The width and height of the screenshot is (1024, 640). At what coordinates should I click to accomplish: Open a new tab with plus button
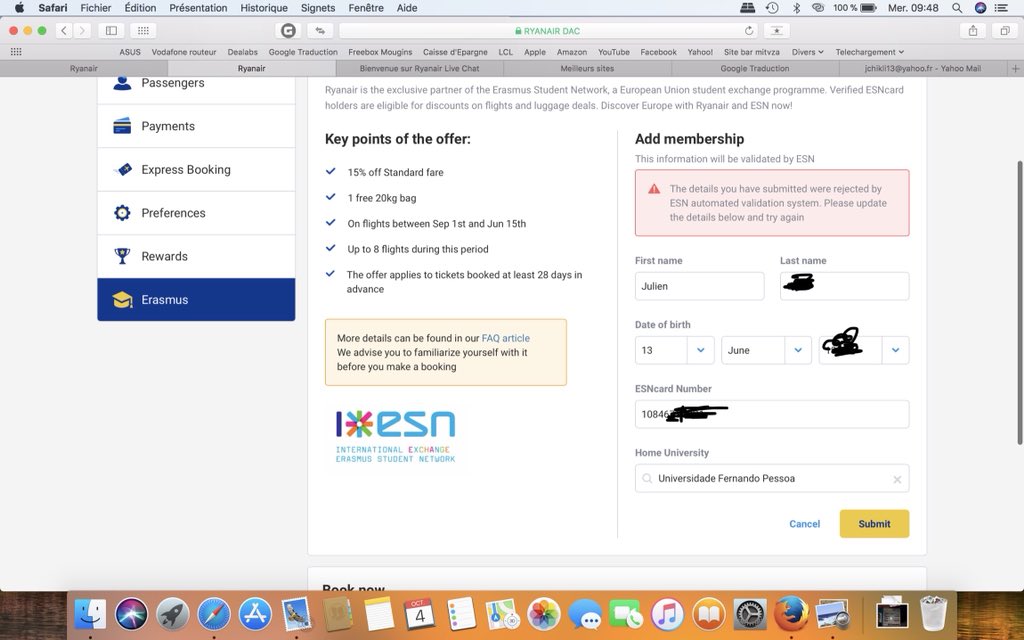(1016, 69)
